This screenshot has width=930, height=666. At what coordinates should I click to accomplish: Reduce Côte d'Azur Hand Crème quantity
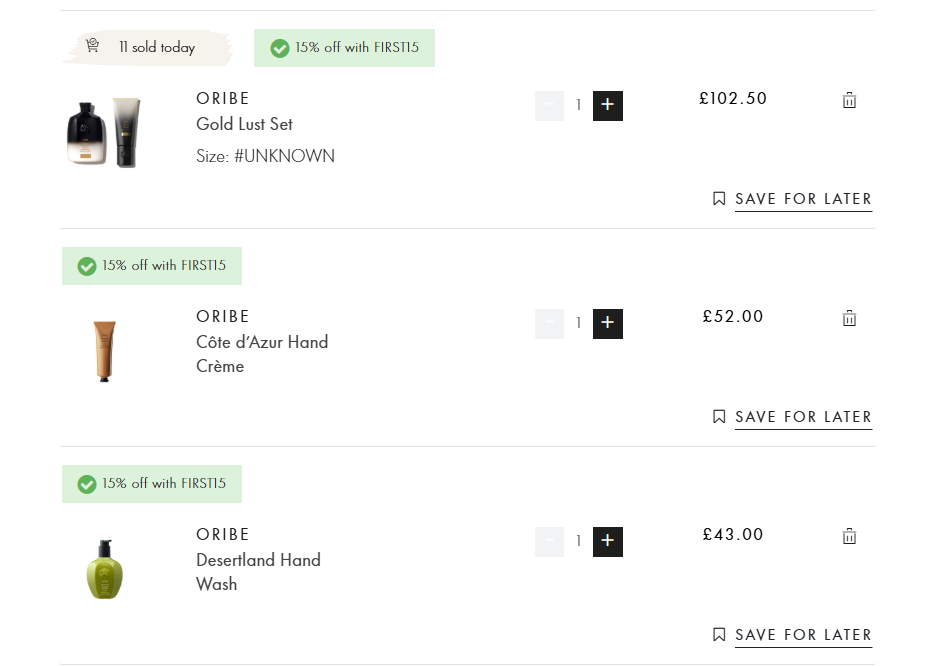point(549,324)
